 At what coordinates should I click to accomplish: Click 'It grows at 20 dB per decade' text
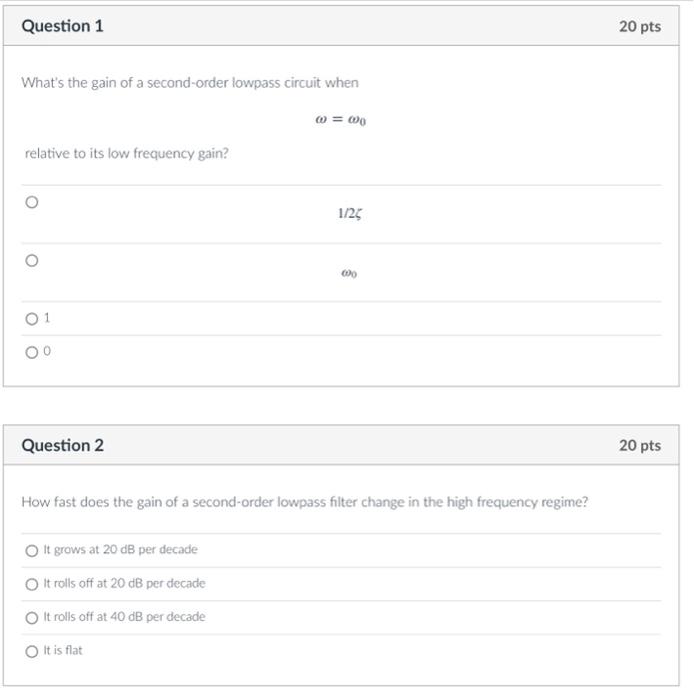(x=121, y=550)
